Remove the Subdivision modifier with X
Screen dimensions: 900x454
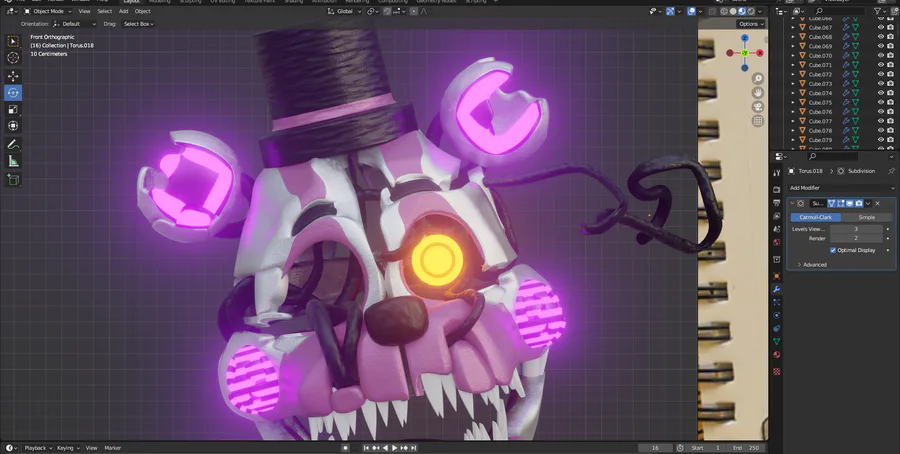(x=878, y=203)
